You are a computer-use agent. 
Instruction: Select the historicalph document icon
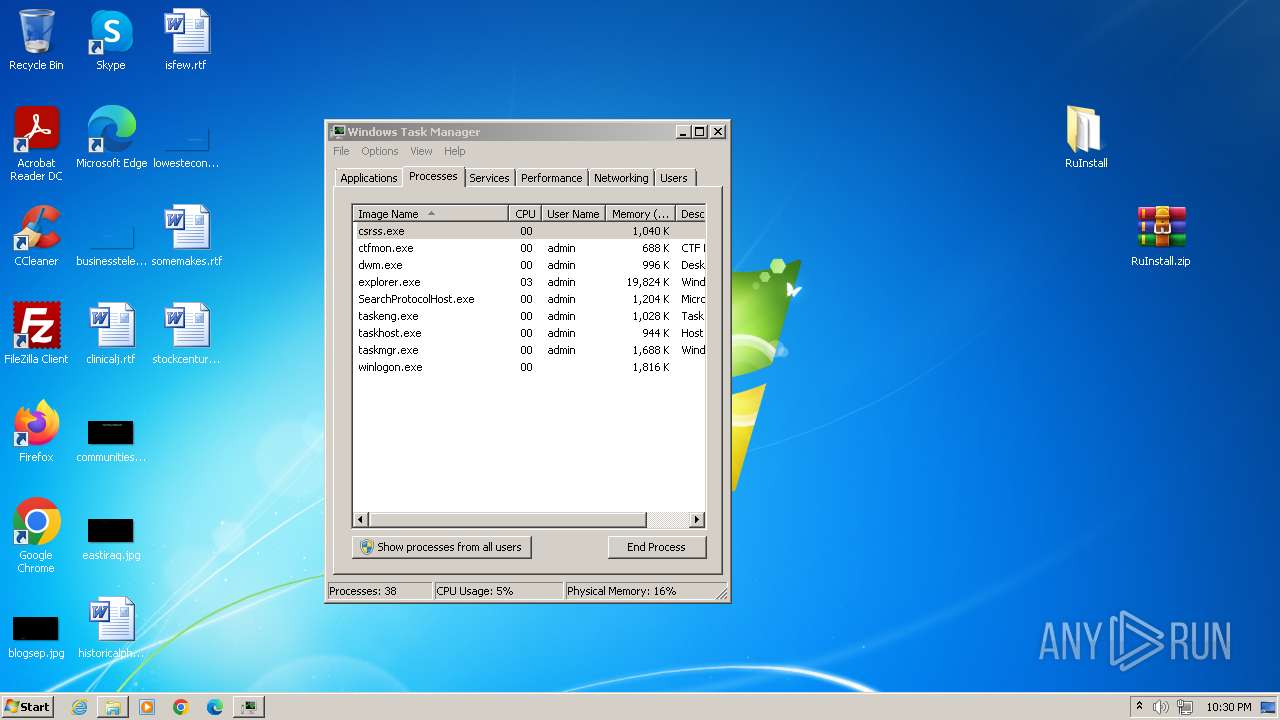(111, 628)
